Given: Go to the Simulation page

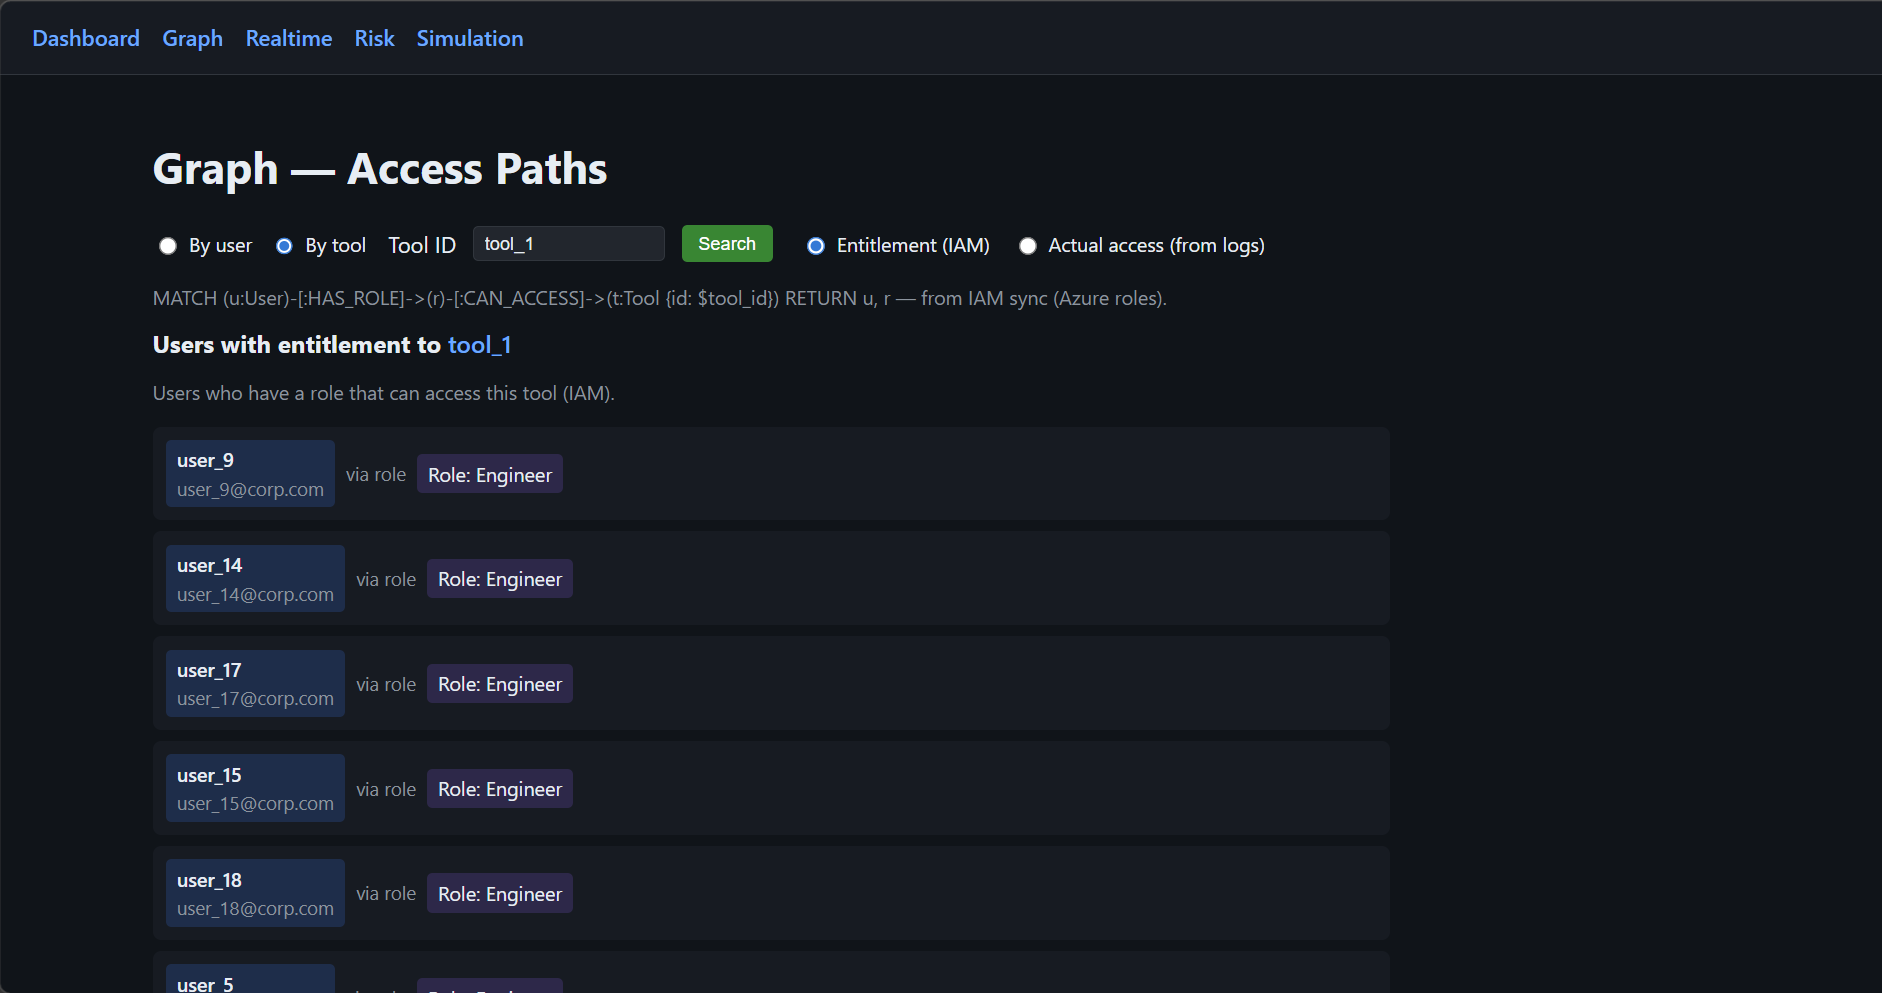Looking at the screenshot, I should coord(470,38).
